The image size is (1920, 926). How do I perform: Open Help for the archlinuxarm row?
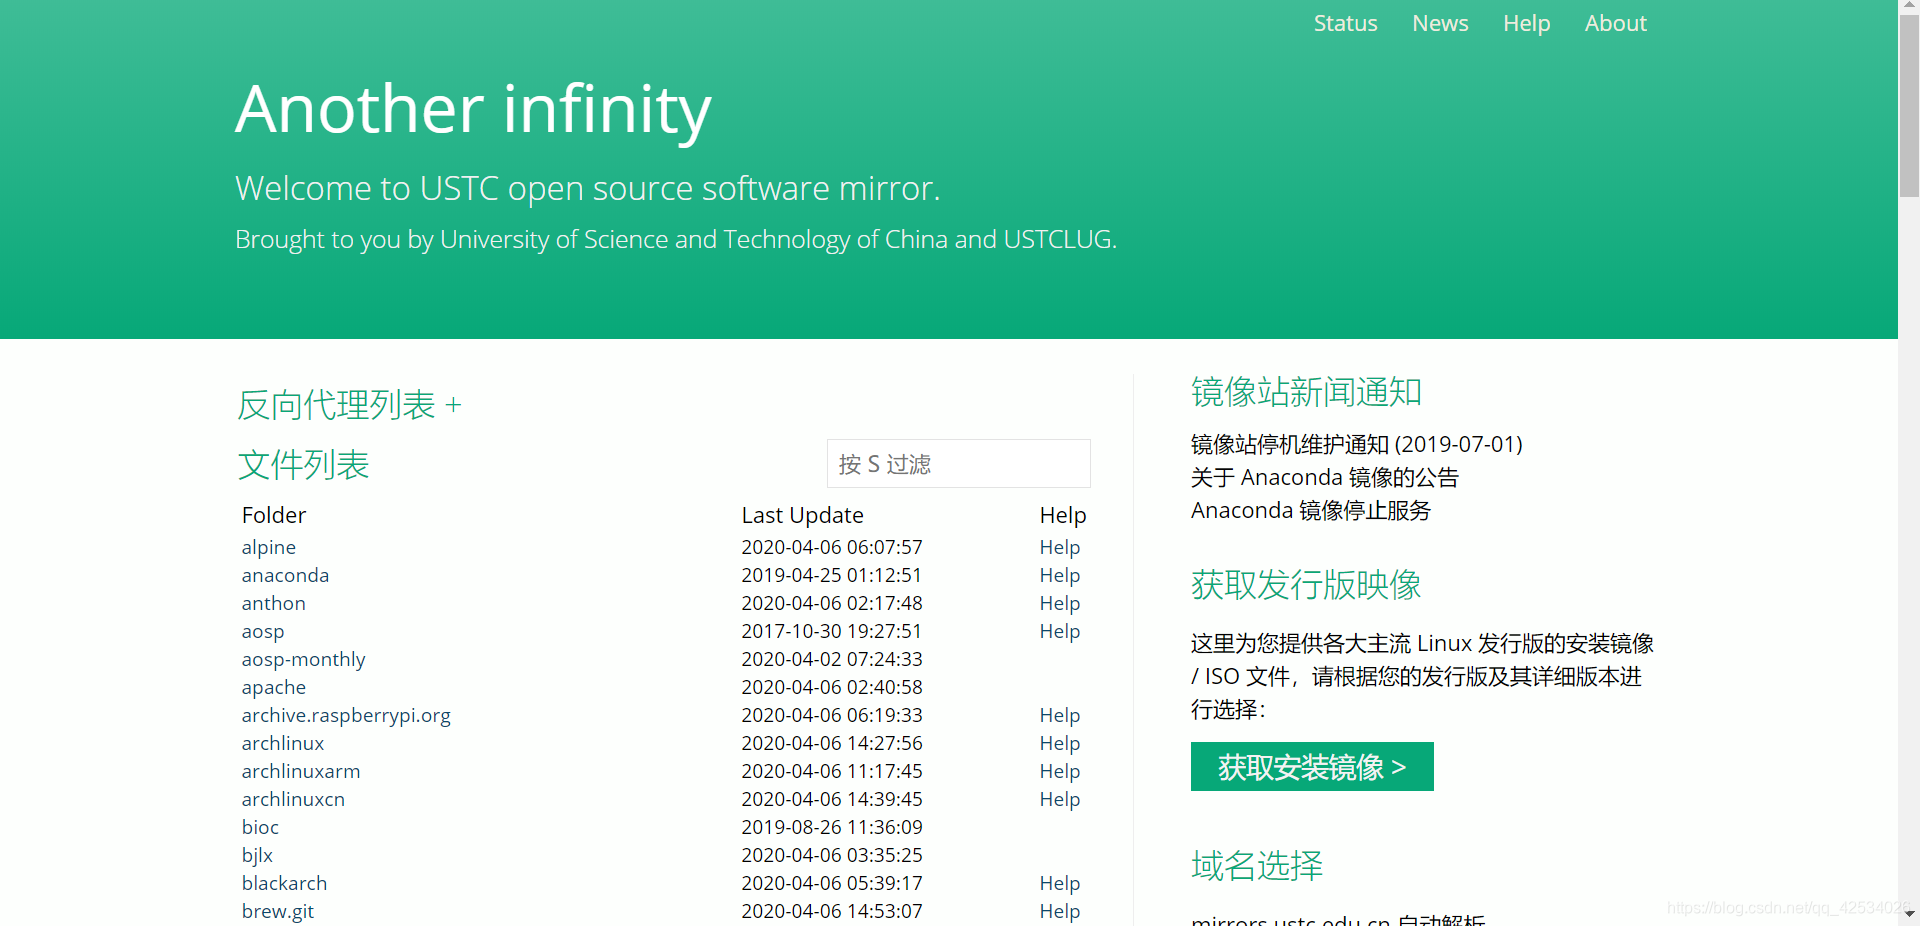(1059, 771)
